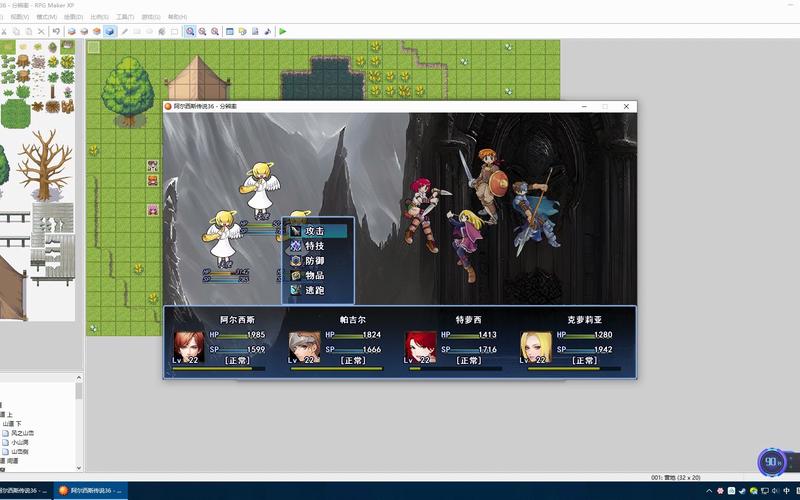Select the orange event sprite on the map
800x500 pixels.
click(x=153, y=180)
